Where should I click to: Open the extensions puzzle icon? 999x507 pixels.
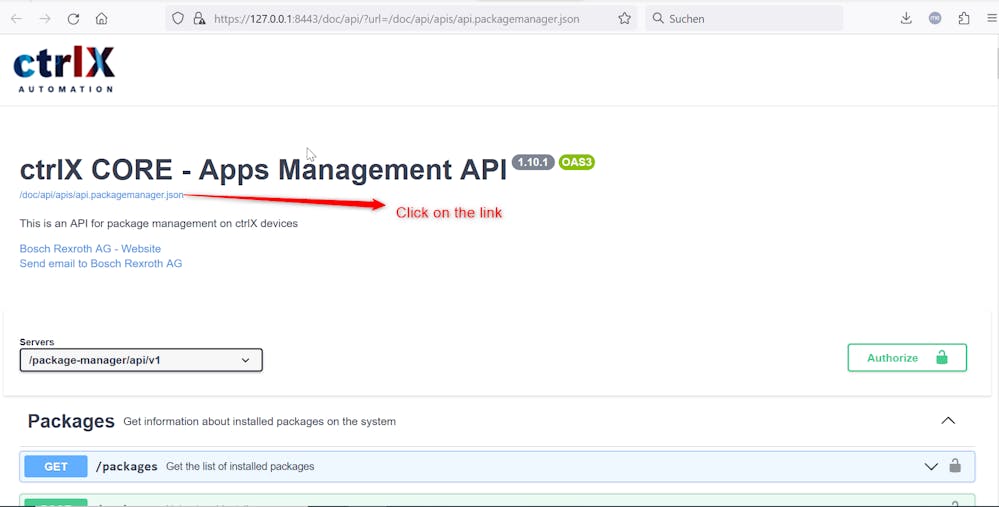[x=963, y=18]
